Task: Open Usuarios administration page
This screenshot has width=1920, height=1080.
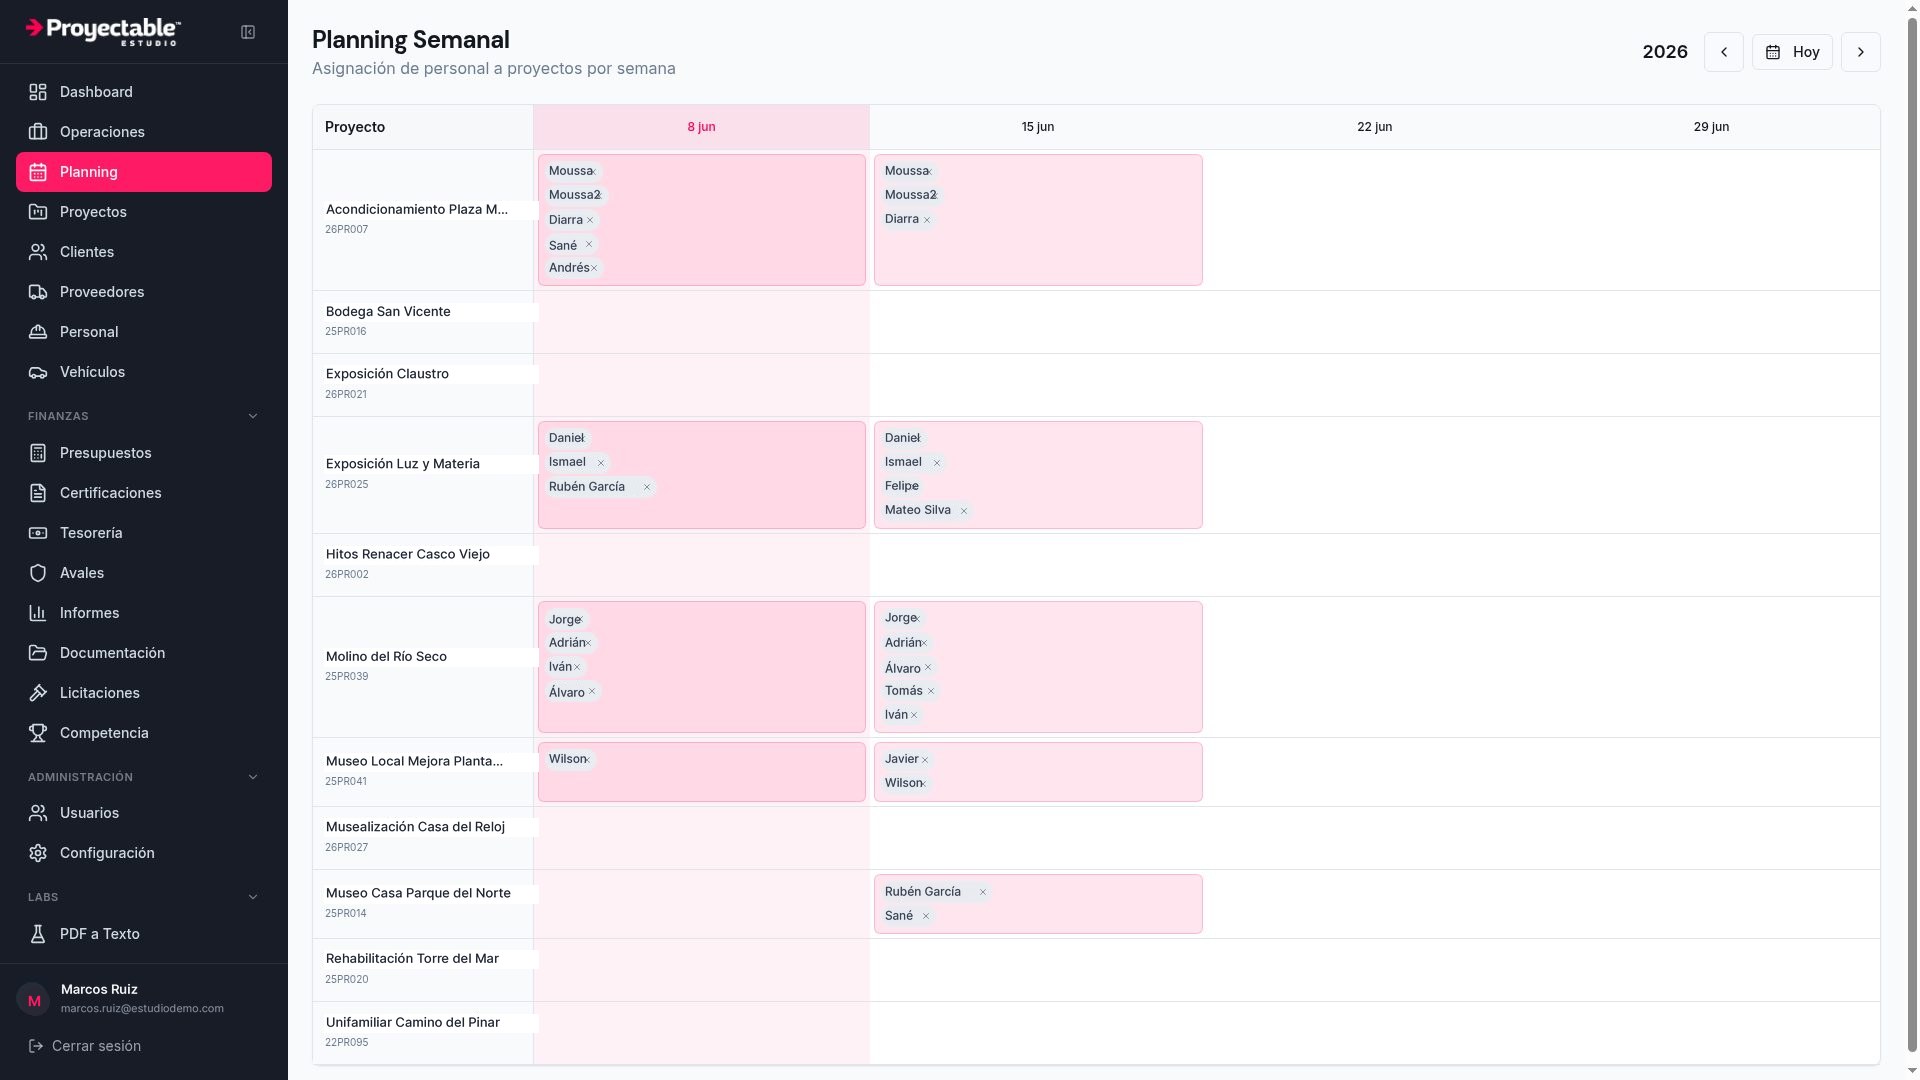Action: (x=144, y=813)
